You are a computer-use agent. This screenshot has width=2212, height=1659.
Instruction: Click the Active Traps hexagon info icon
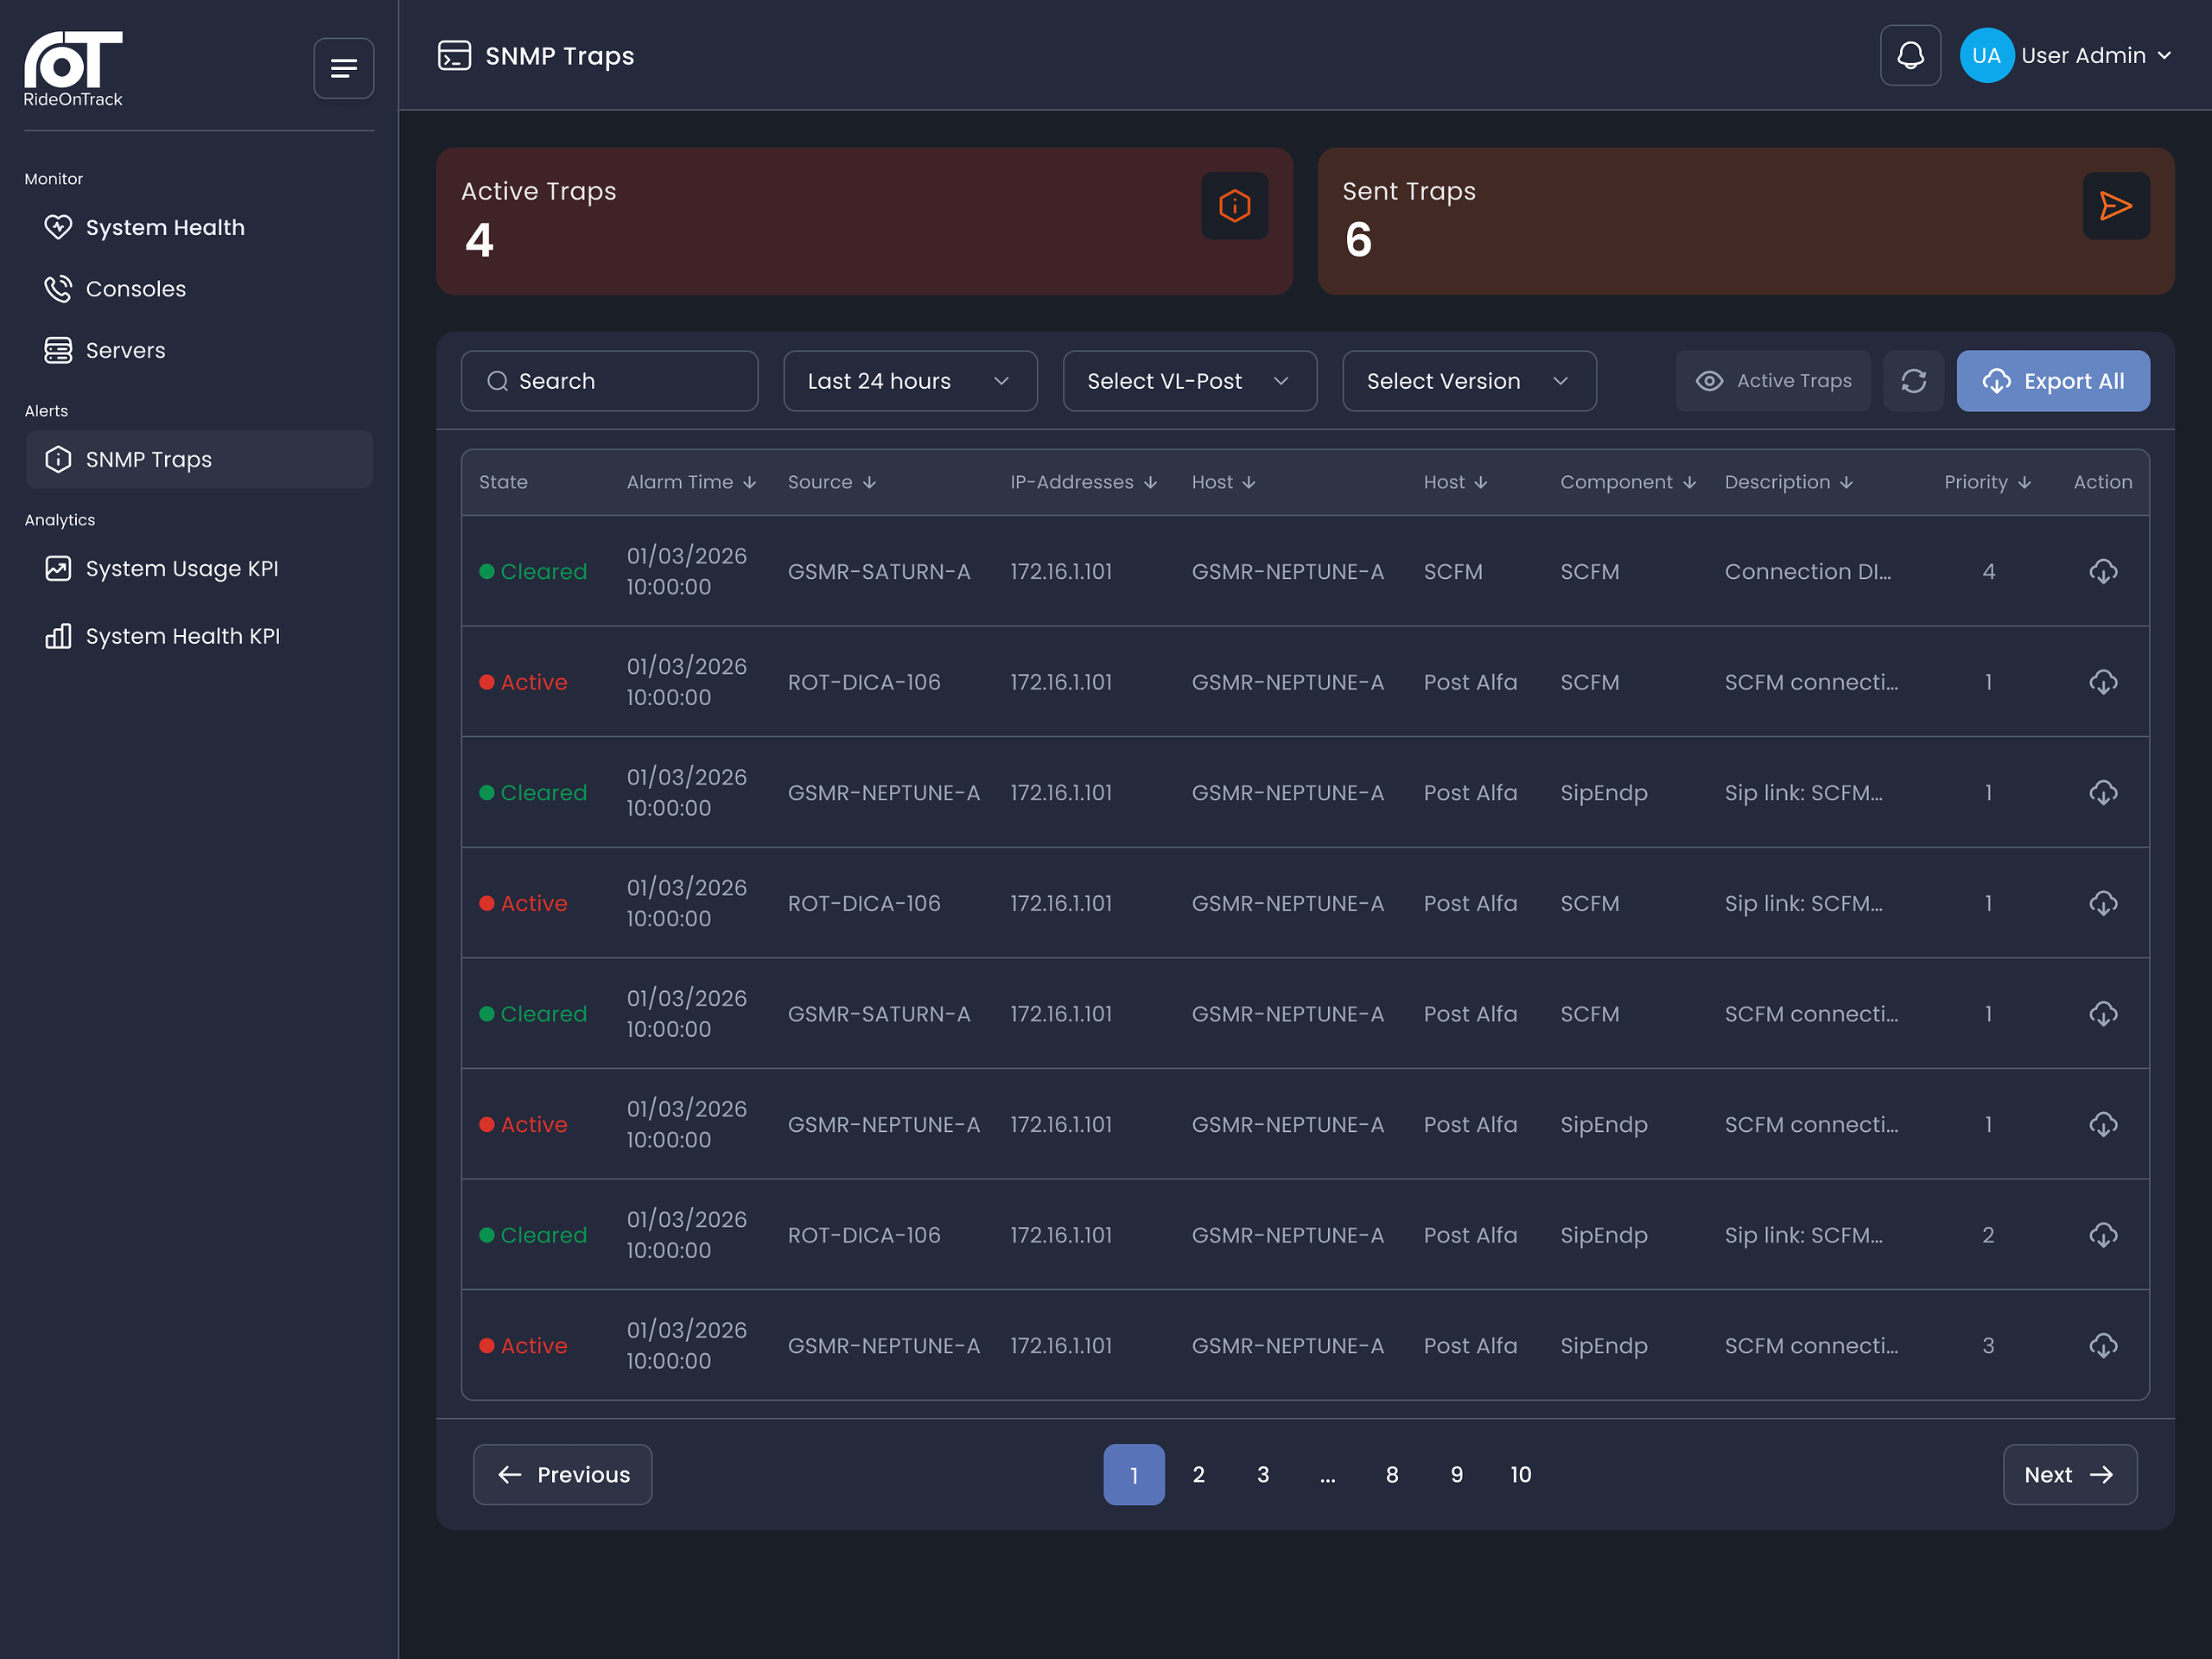tap(1234, 206)
